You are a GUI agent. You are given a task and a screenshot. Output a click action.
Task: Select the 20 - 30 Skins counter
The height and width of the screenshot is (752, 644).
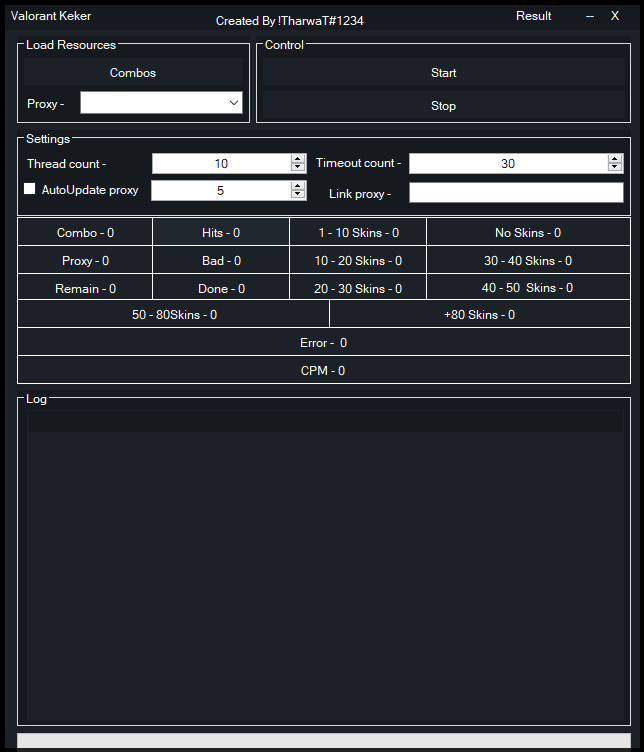[358, 288]
